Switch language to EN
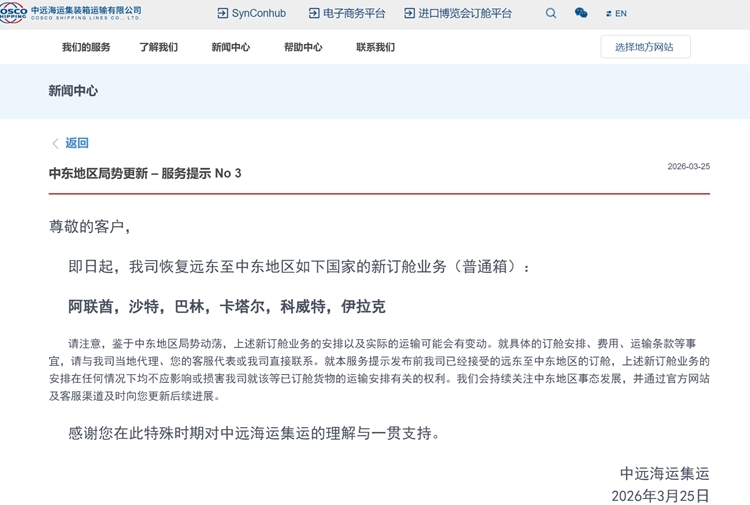750x505 pixels. tap(621, 14)
